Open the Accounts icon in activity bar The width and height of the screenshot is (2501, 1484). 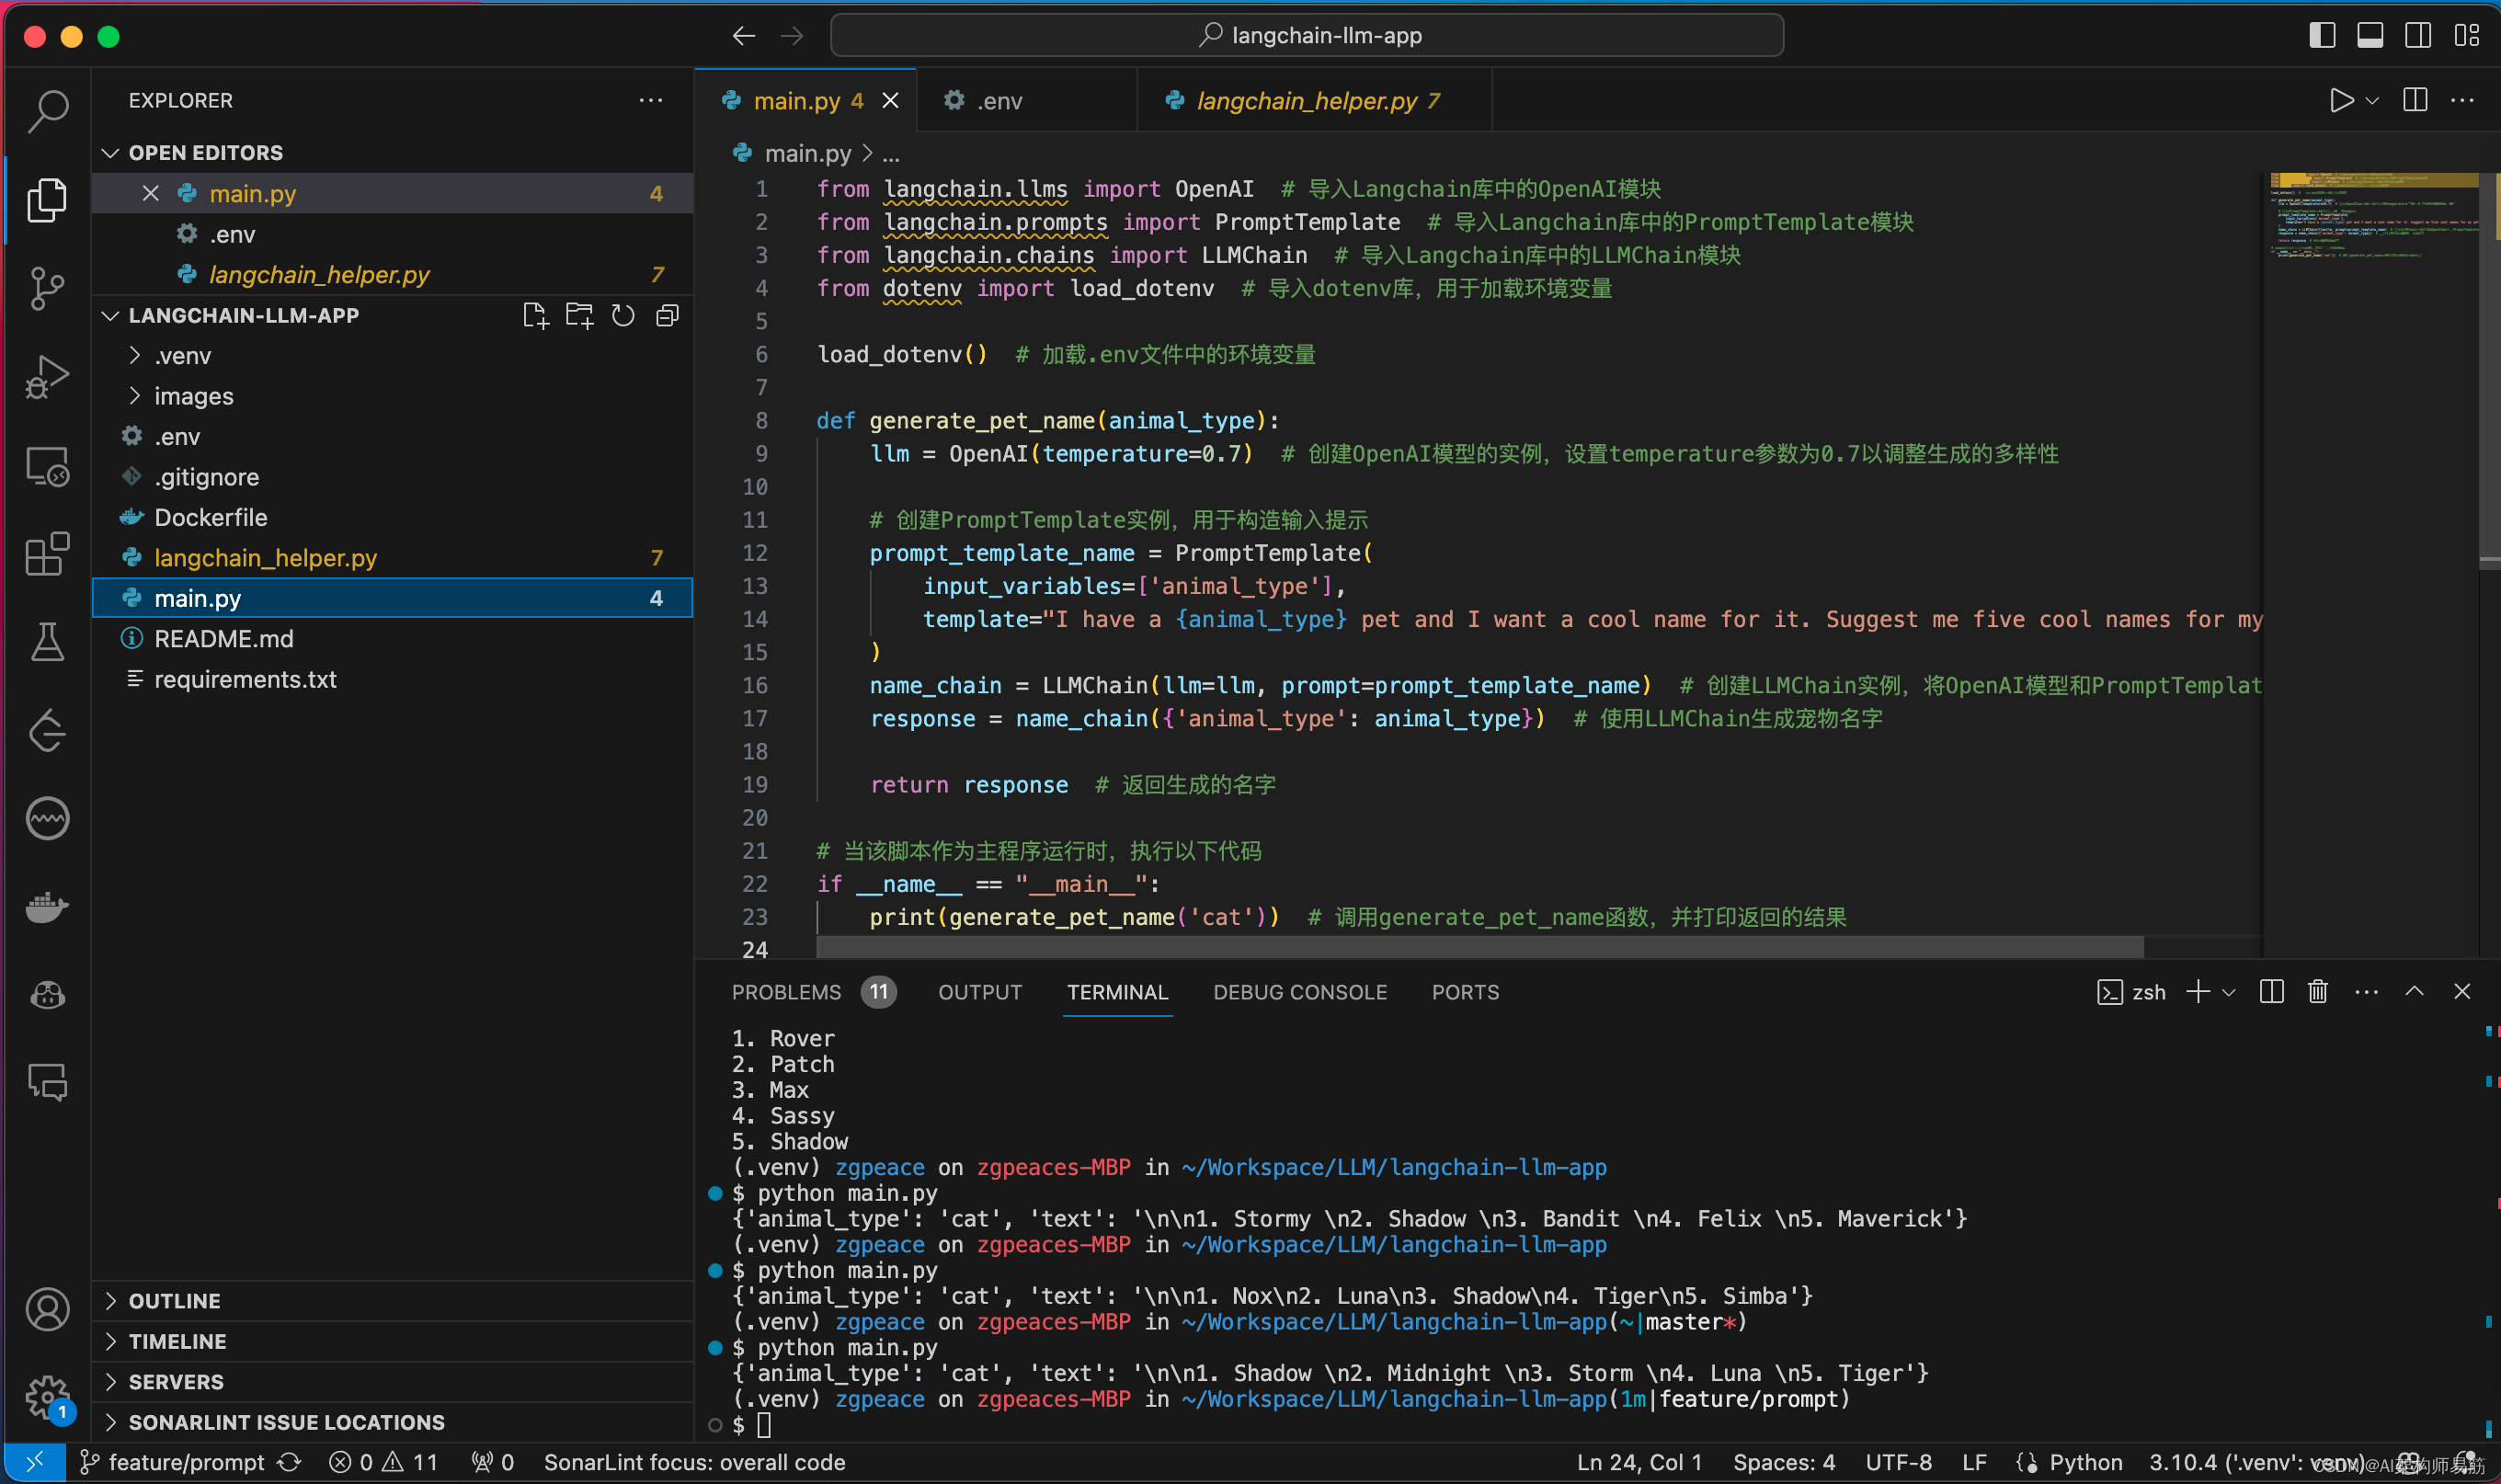47,1309
